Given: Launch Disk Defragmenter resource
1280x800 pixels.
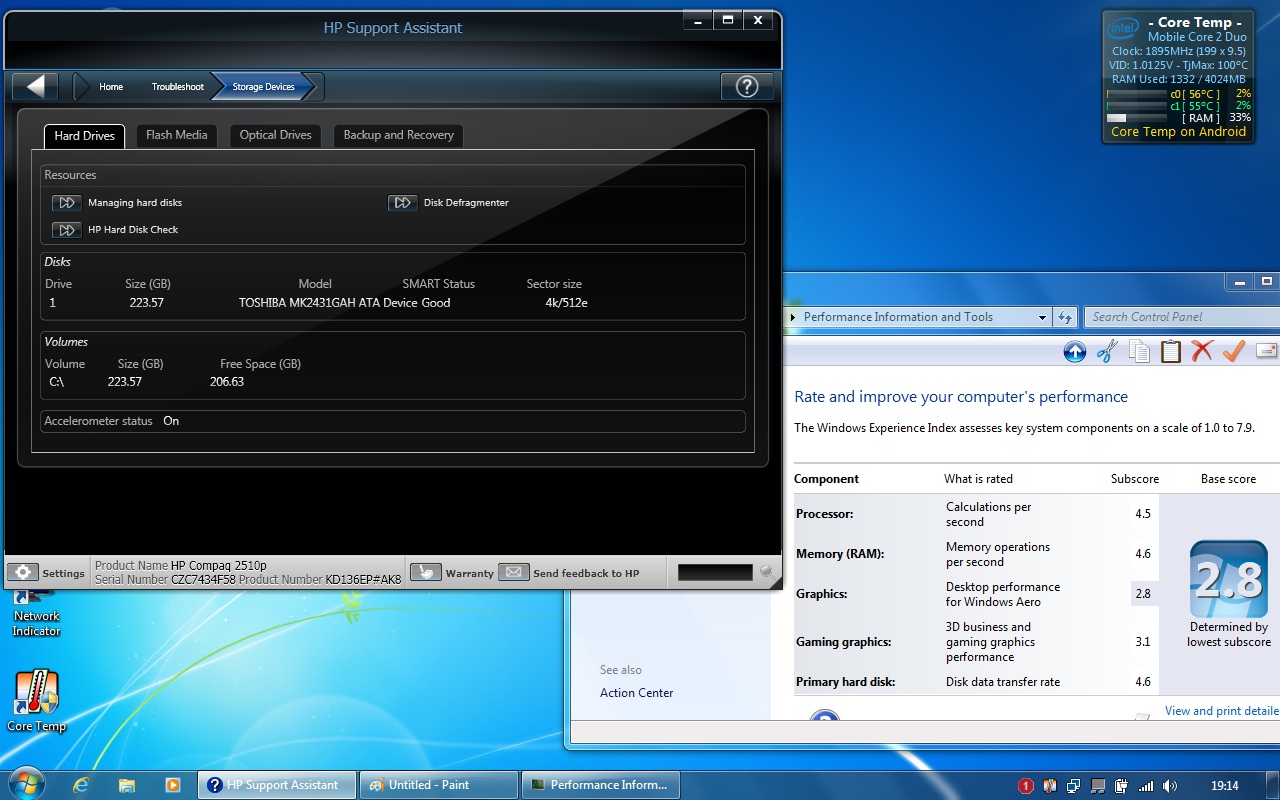Looking at the screenshot, I should tap(448, 202).
